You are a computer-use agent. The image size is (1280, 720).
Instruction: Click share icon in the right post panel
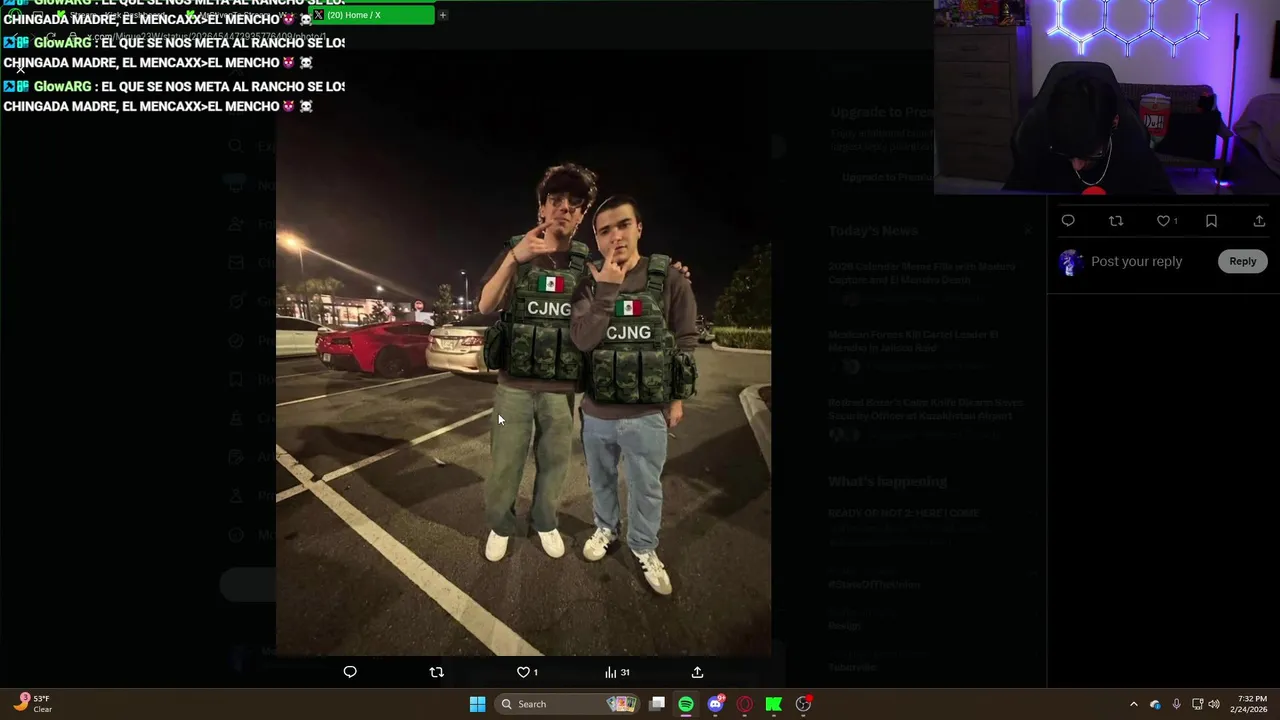coord(1259,221)
